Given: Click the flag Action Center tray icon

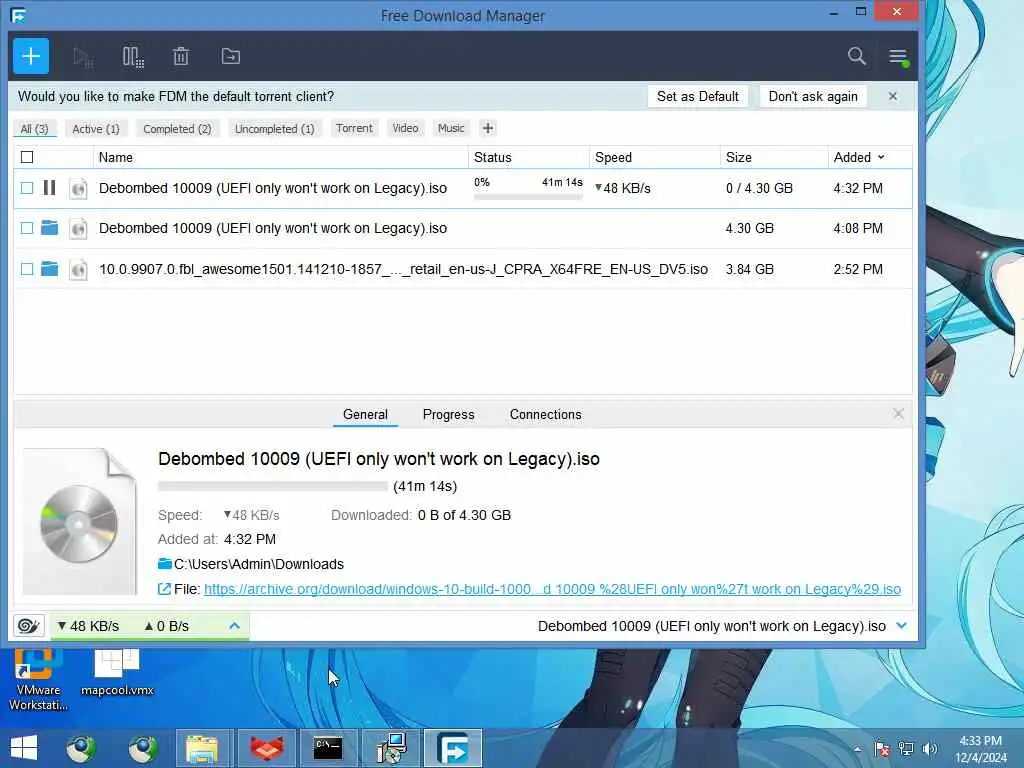Looking at the screenshot, I should (882, 748).
